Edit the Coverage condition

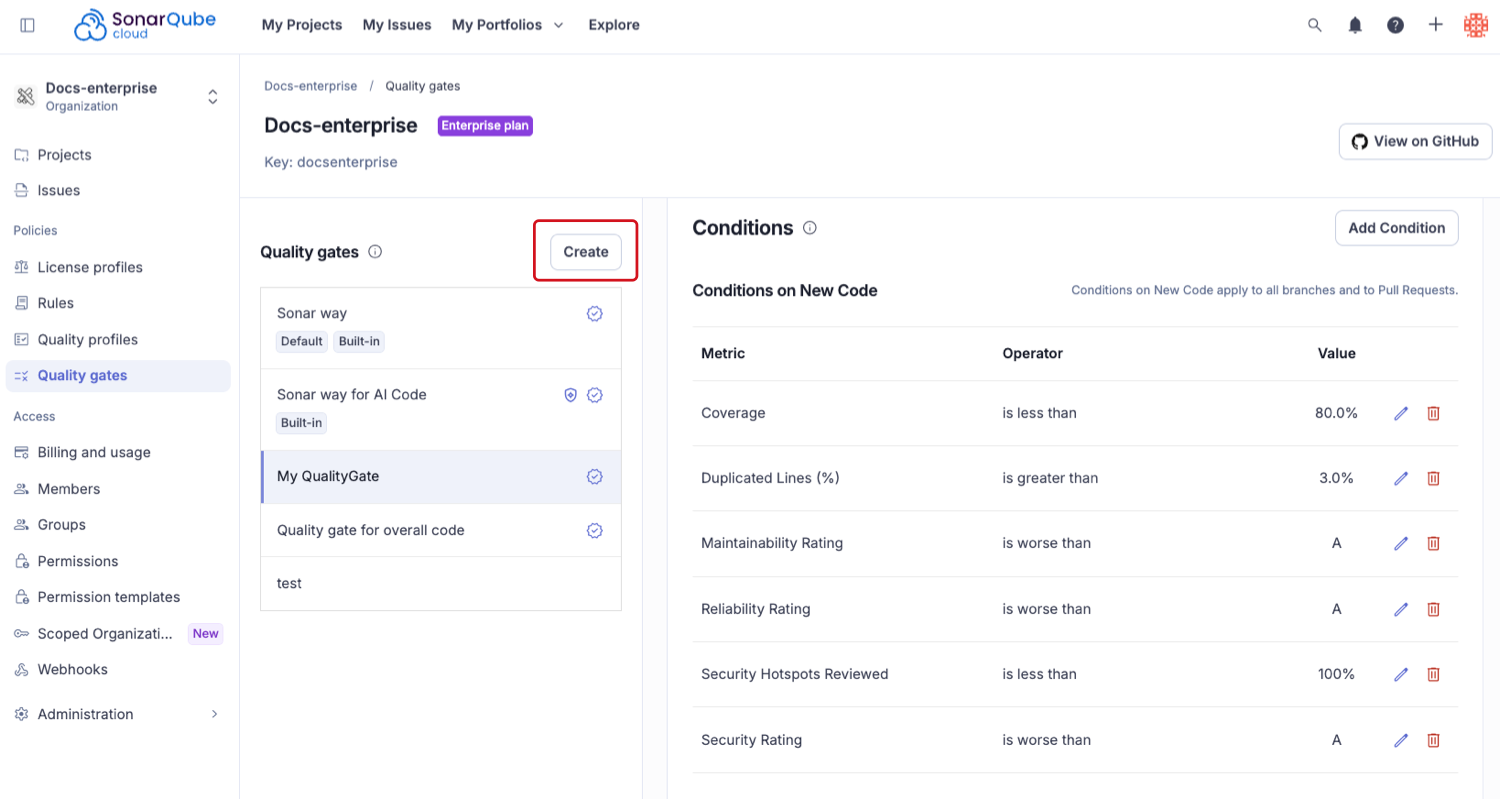pyautogui.click(x=1401, y=413)
